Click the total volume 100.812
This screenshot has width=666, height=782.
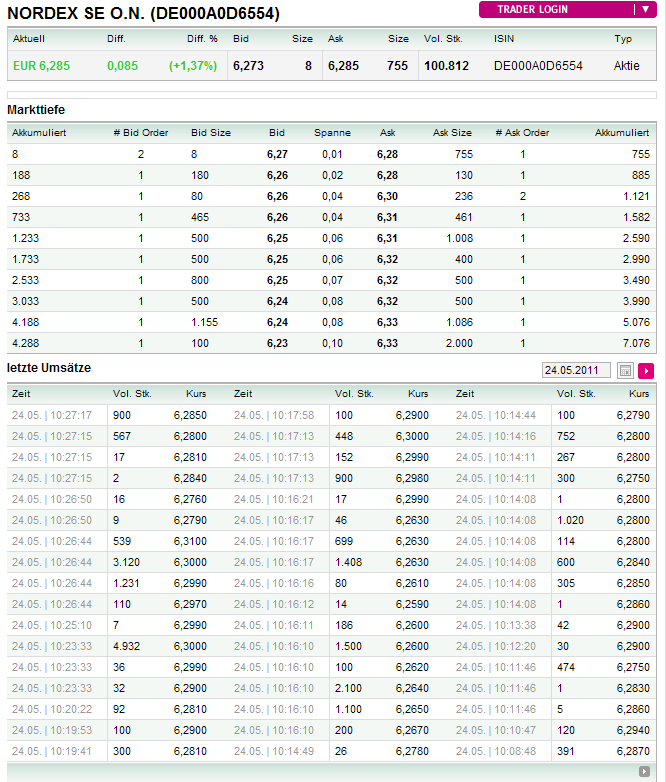point(446,65)
